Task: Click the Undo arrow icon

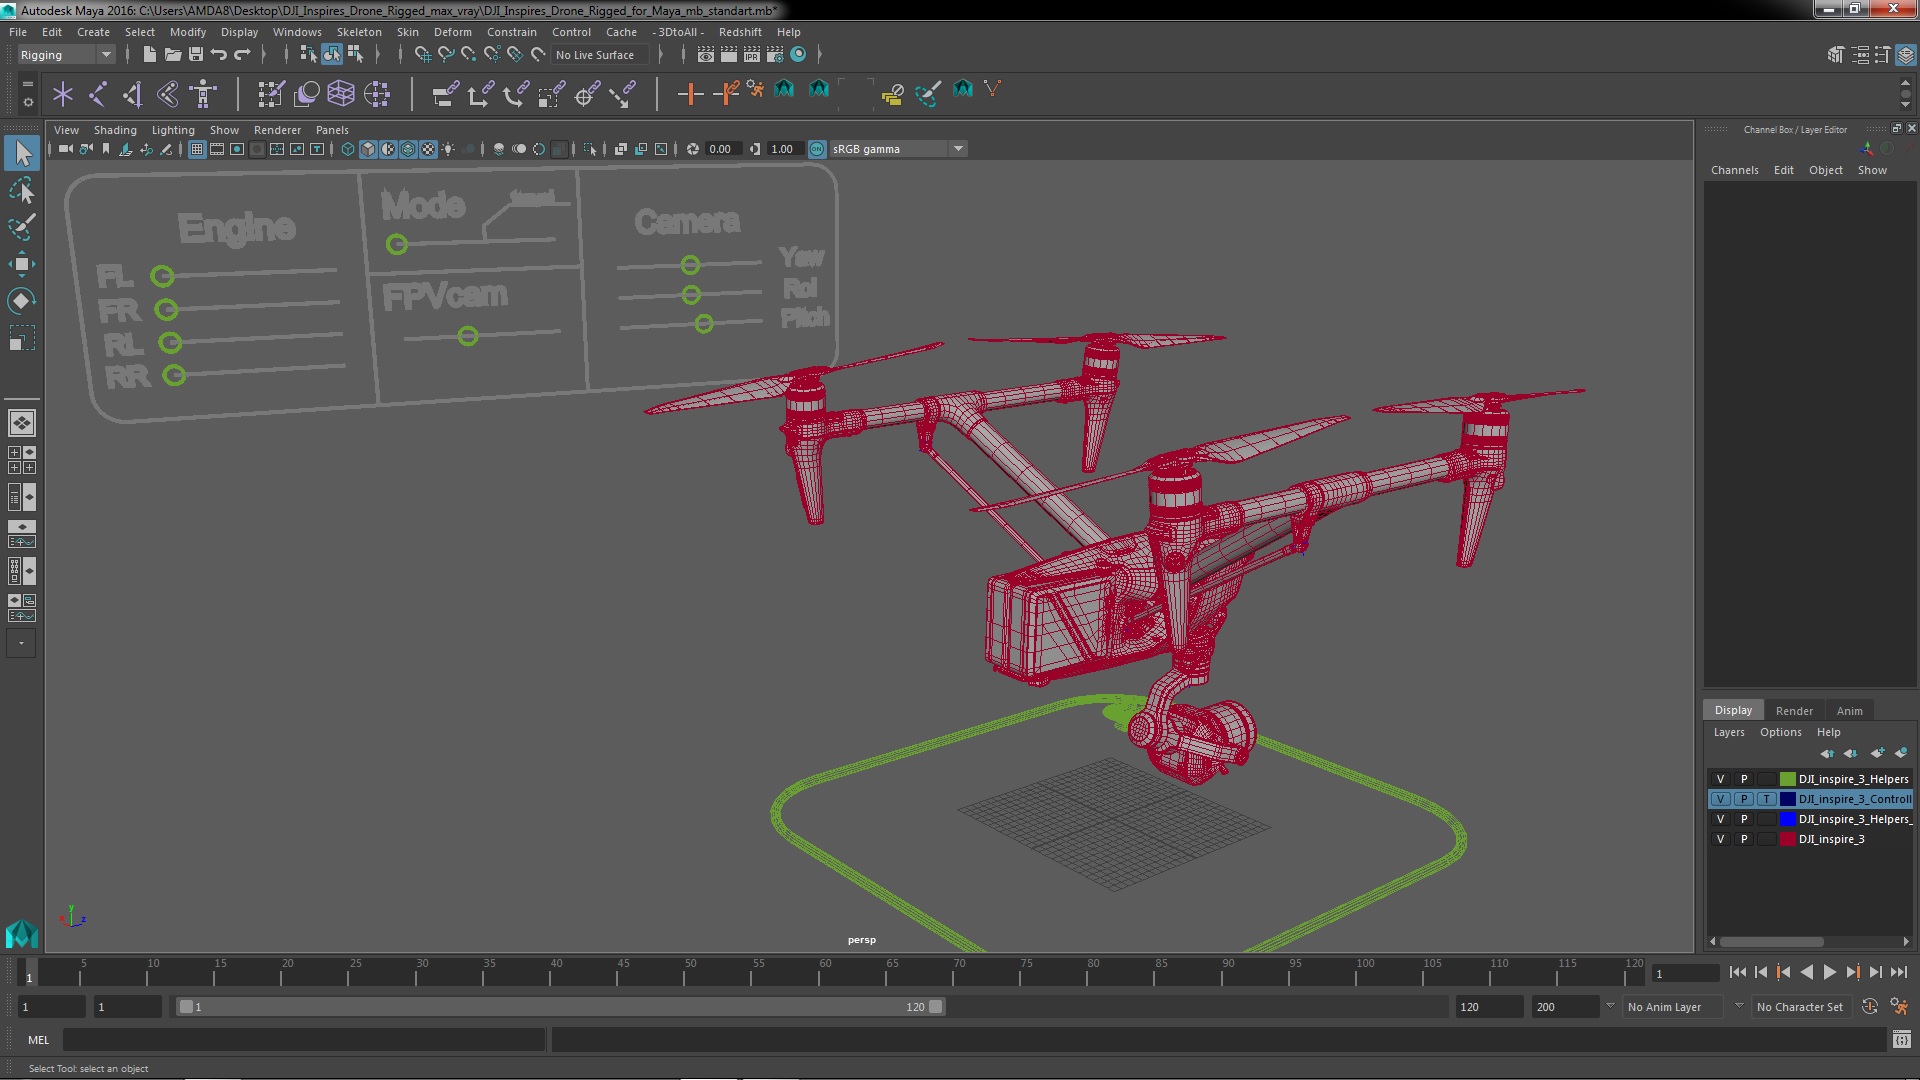Action: [219, 55]
